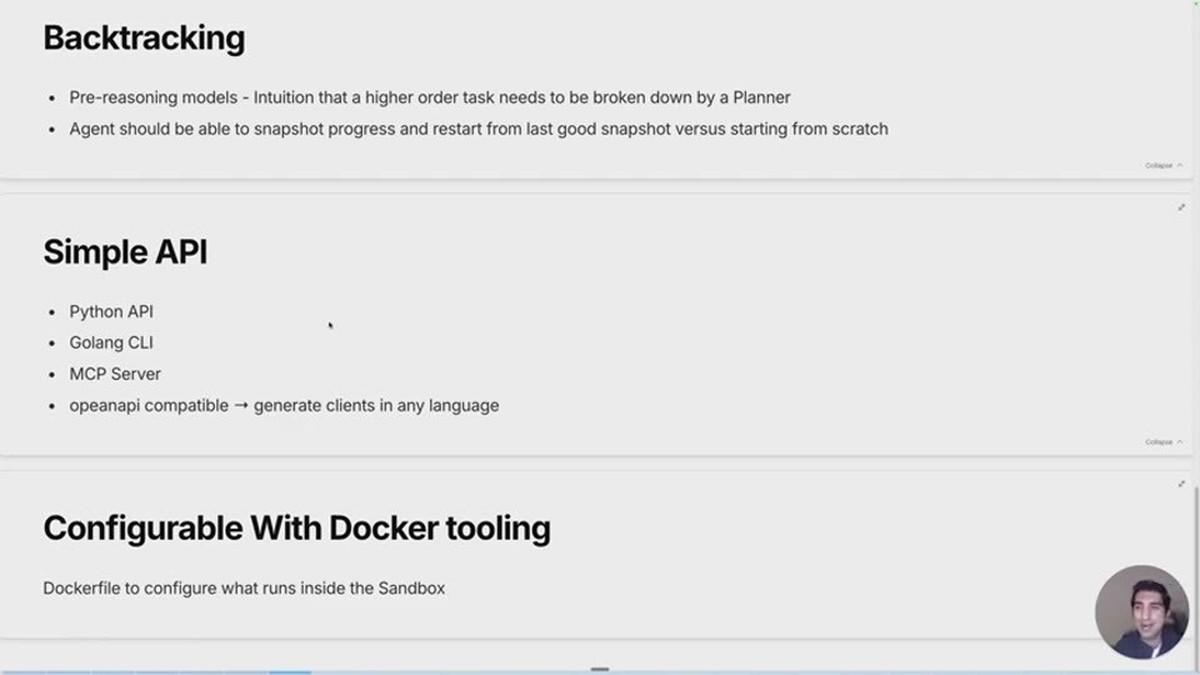Select the Golang CLI bullet item
Image resolution: width=1200 pixels, height=675 pixels.
click(x=111, y=343)
